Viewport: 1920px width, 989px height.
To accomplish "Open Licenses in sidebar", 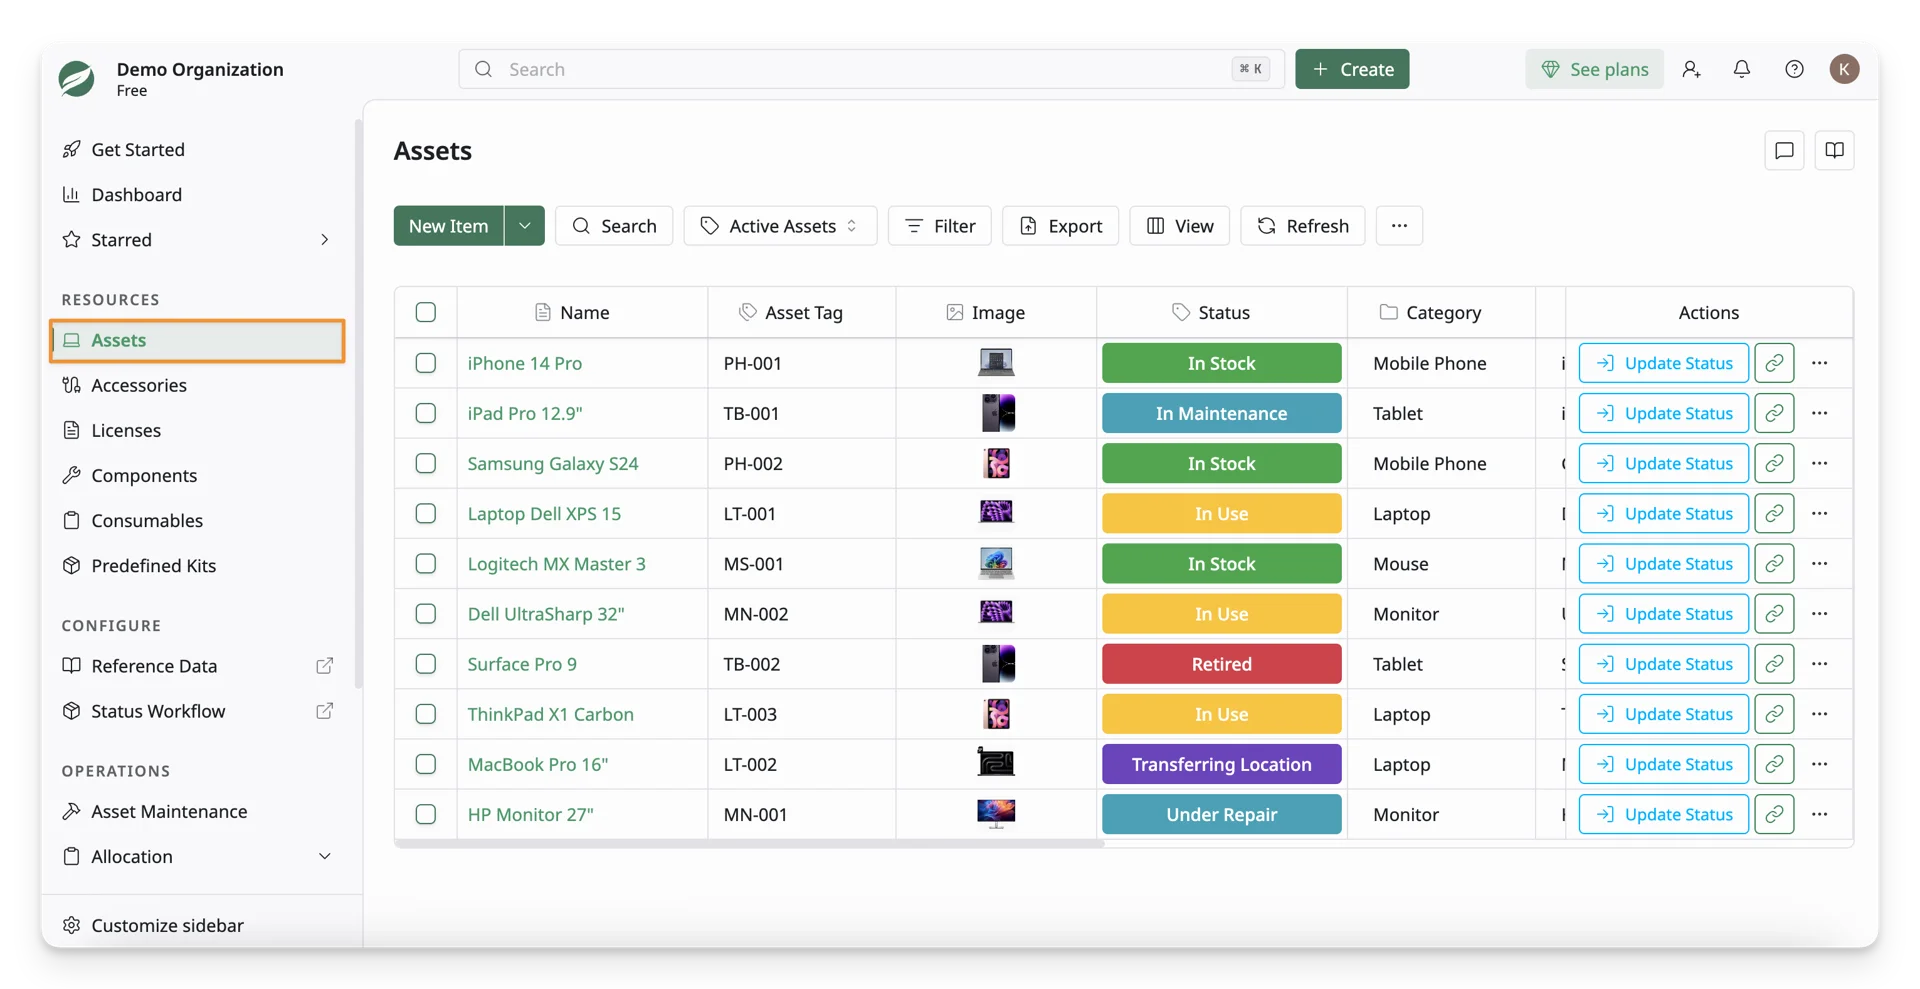I will [126, 430].
